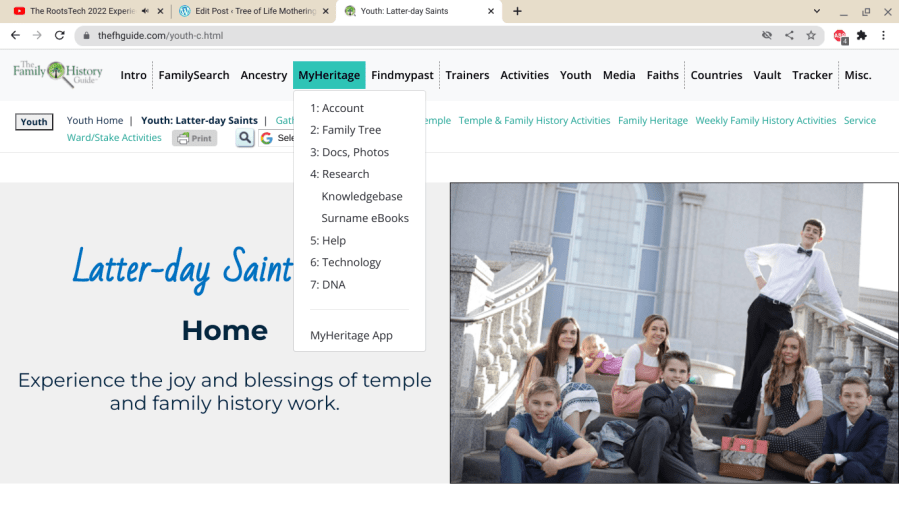Click the red adblock extension icon
The image size is (899, 506).
pyautogui.click(x=840, y=37)
